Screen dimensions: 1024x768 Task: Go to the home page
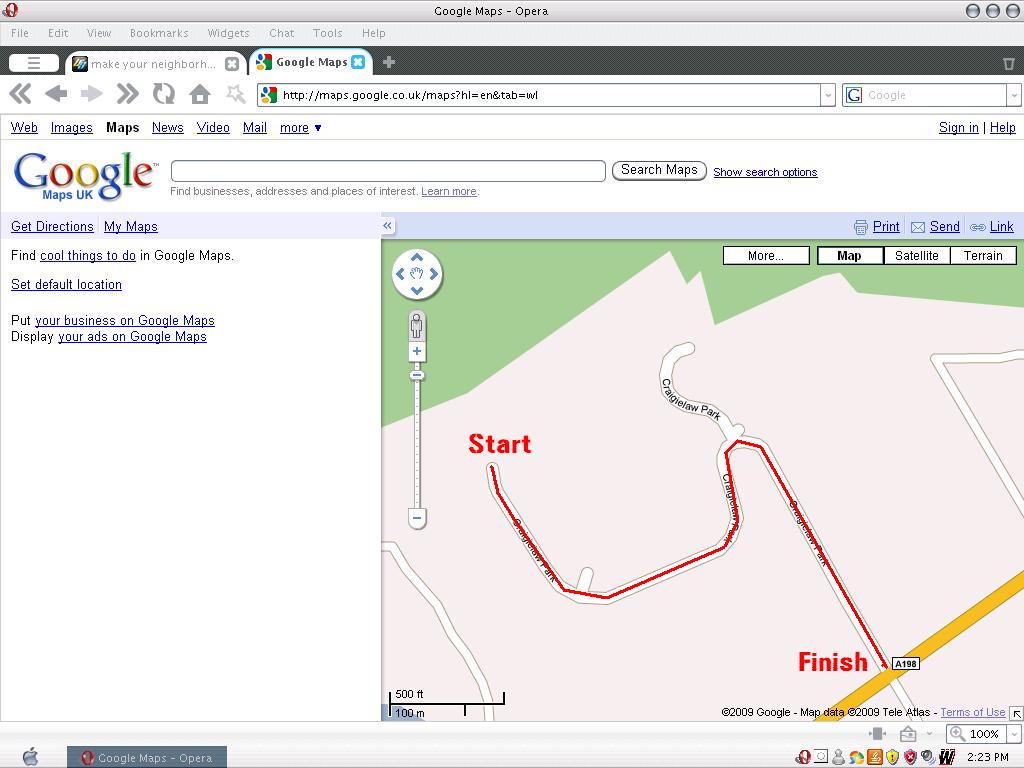(x=200, y=94)
